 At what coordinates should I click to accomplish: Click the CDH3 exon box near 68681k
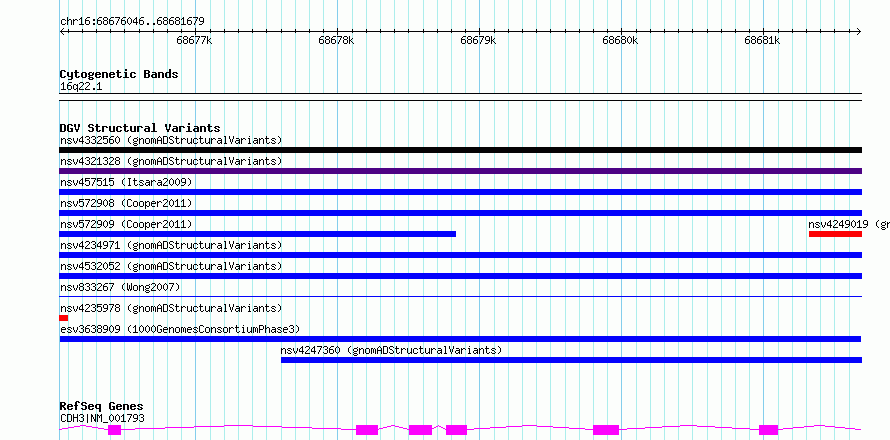(x=769, y=430)
